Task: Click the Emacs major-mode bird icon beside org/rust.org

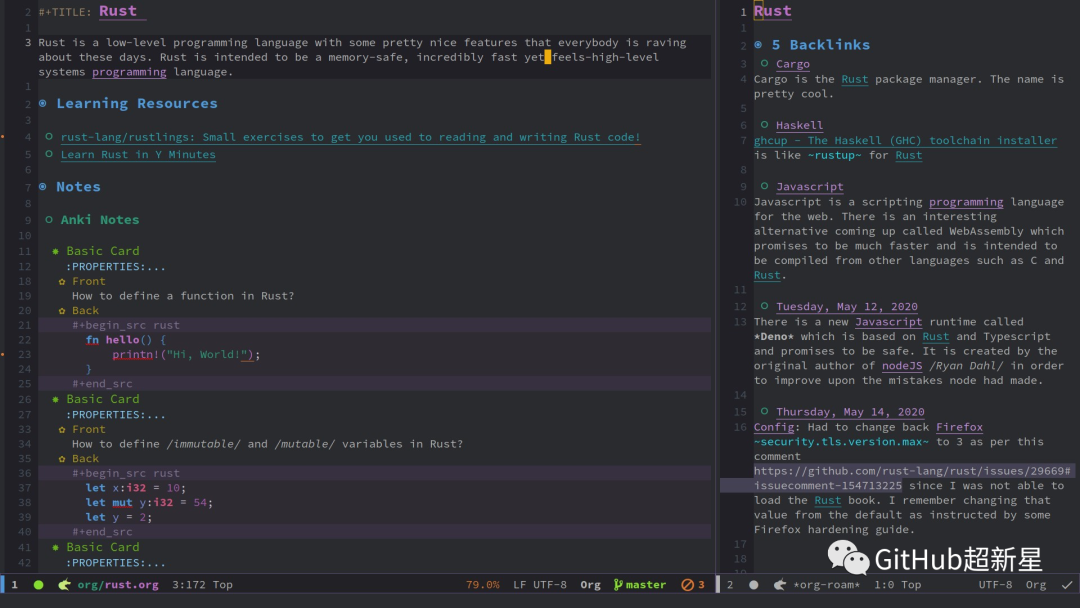Action: [64, 585]
